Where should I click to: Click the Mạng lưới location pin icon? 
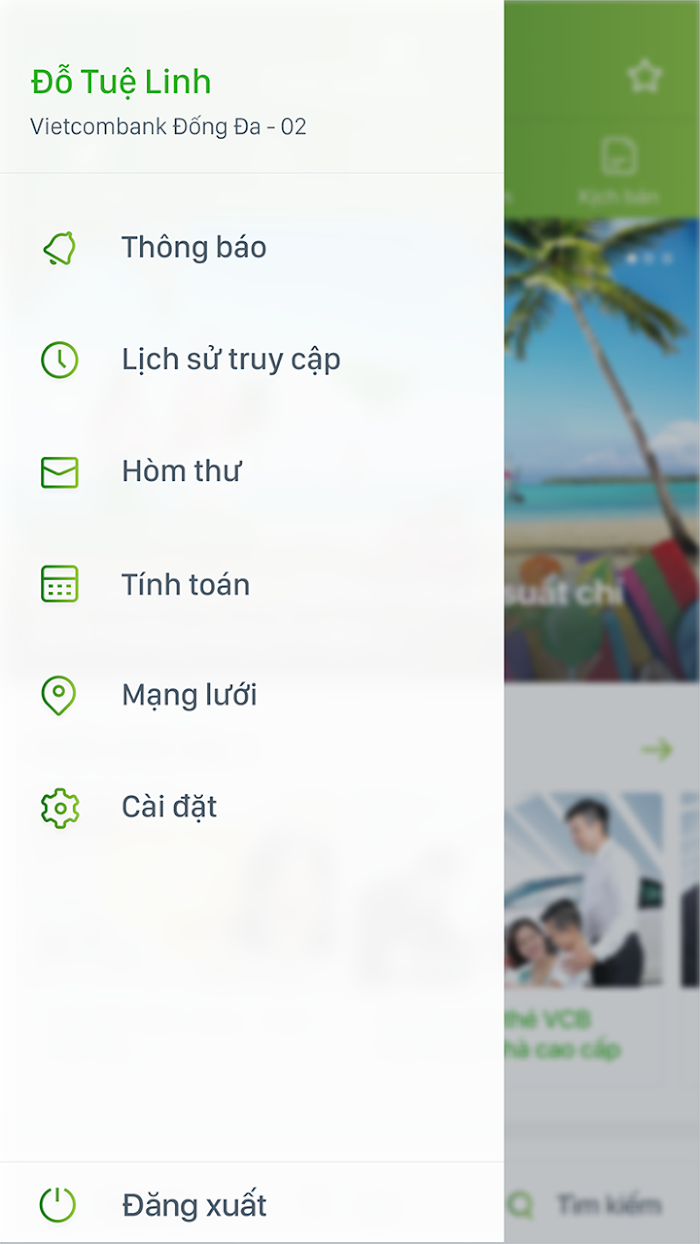point(59,696)
